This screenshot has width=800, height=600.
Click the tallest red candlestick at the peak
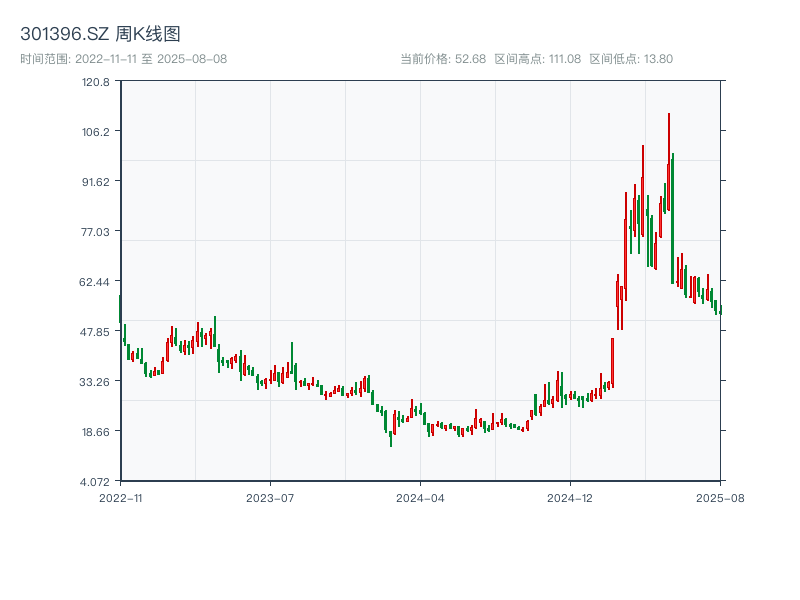669,162
